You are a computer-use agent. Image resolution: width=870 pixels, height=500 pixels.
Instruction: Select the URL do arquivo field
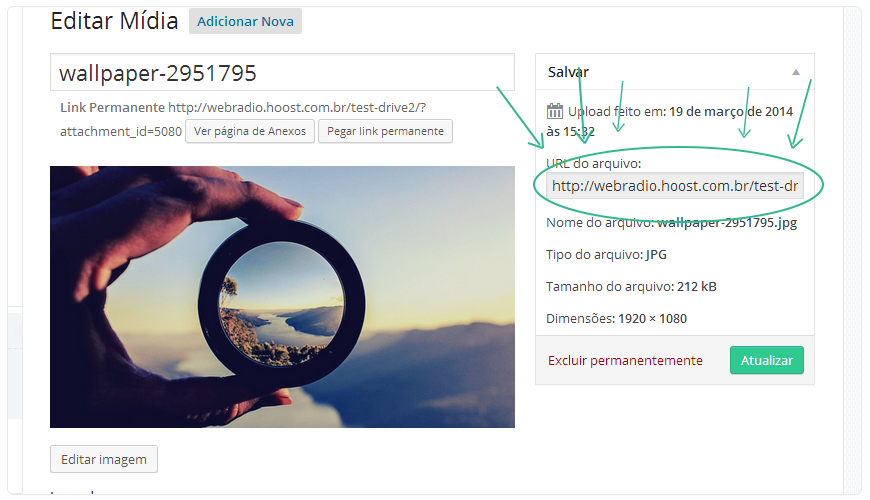pyautogui.click(x=675, y=186)
